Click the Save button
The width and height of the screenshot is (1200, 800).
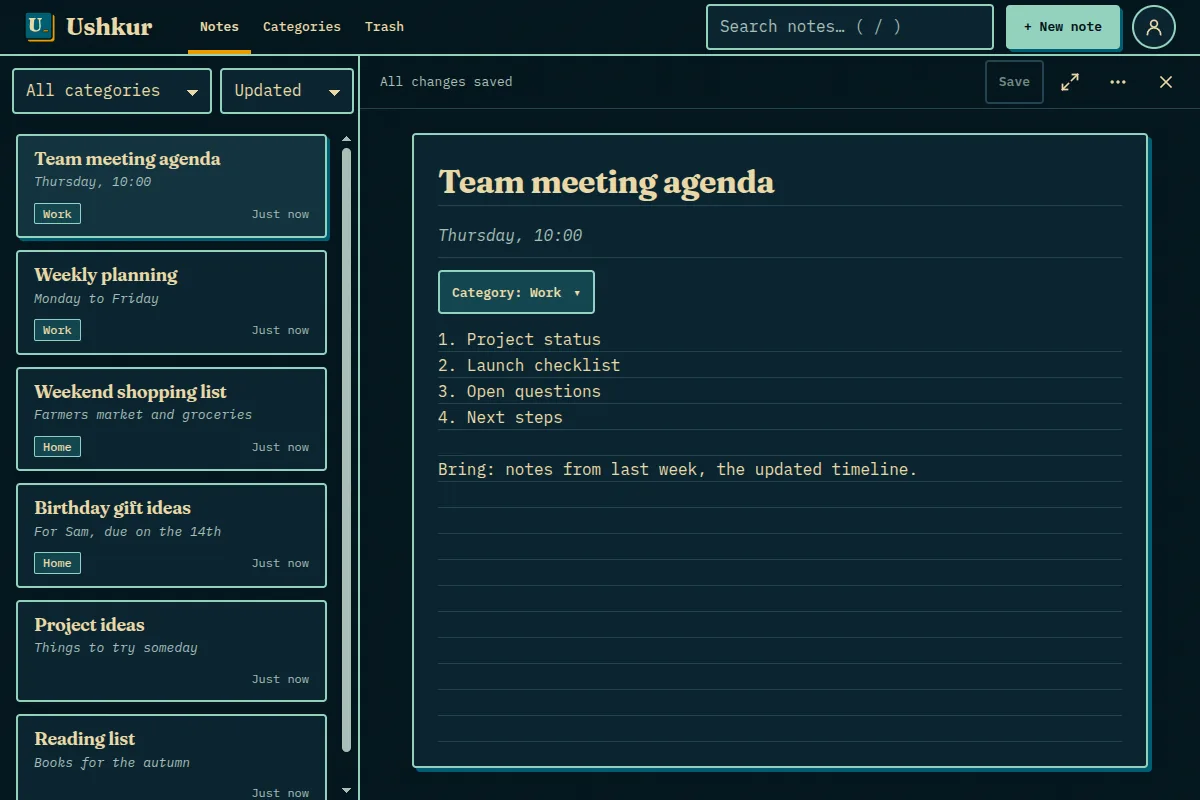click(x=1014, y=82)
